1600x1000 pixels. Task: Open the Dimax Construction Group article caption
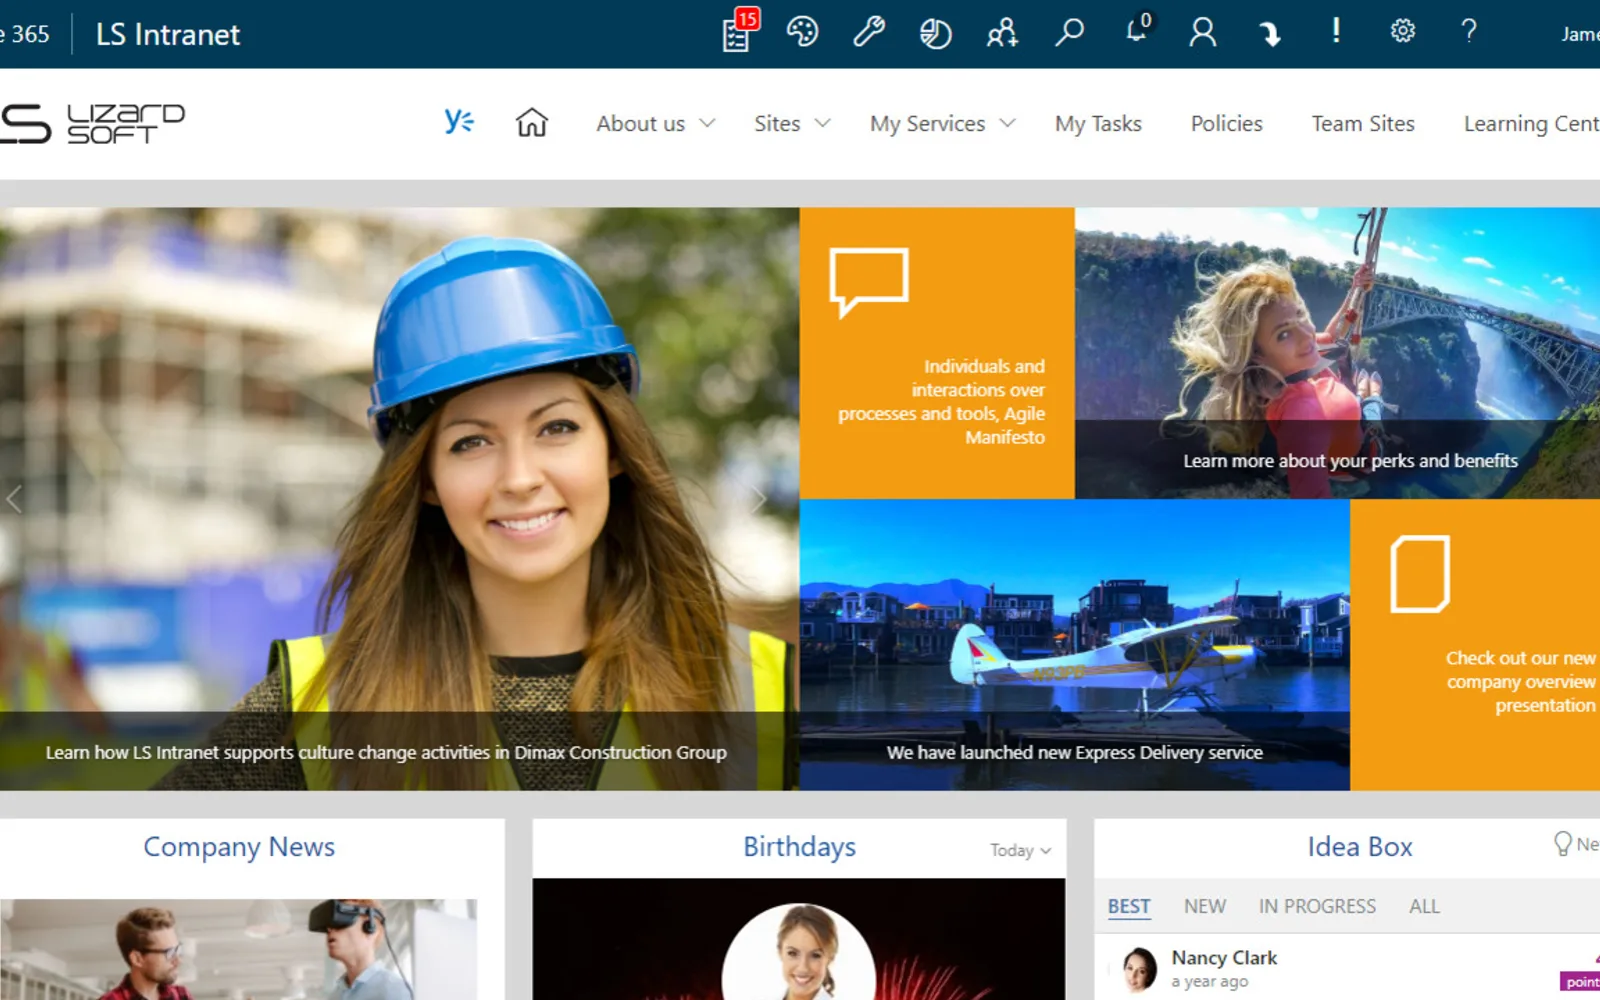386,752
